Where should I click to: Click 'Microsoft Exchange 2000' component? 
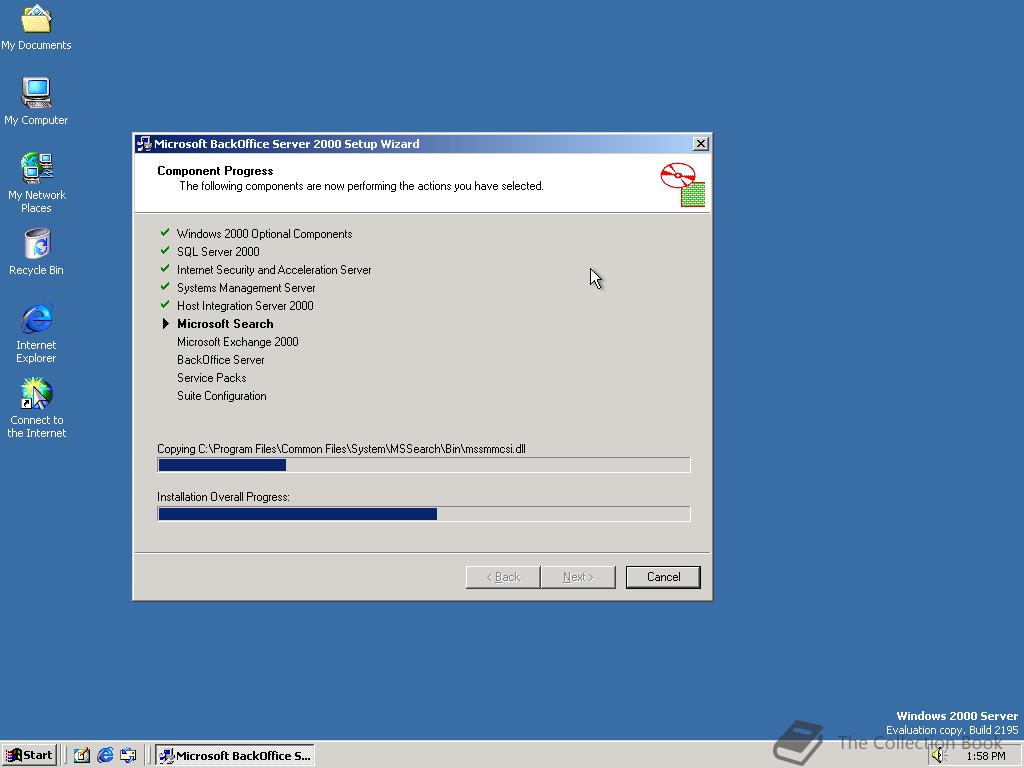[x=238, y=342]
